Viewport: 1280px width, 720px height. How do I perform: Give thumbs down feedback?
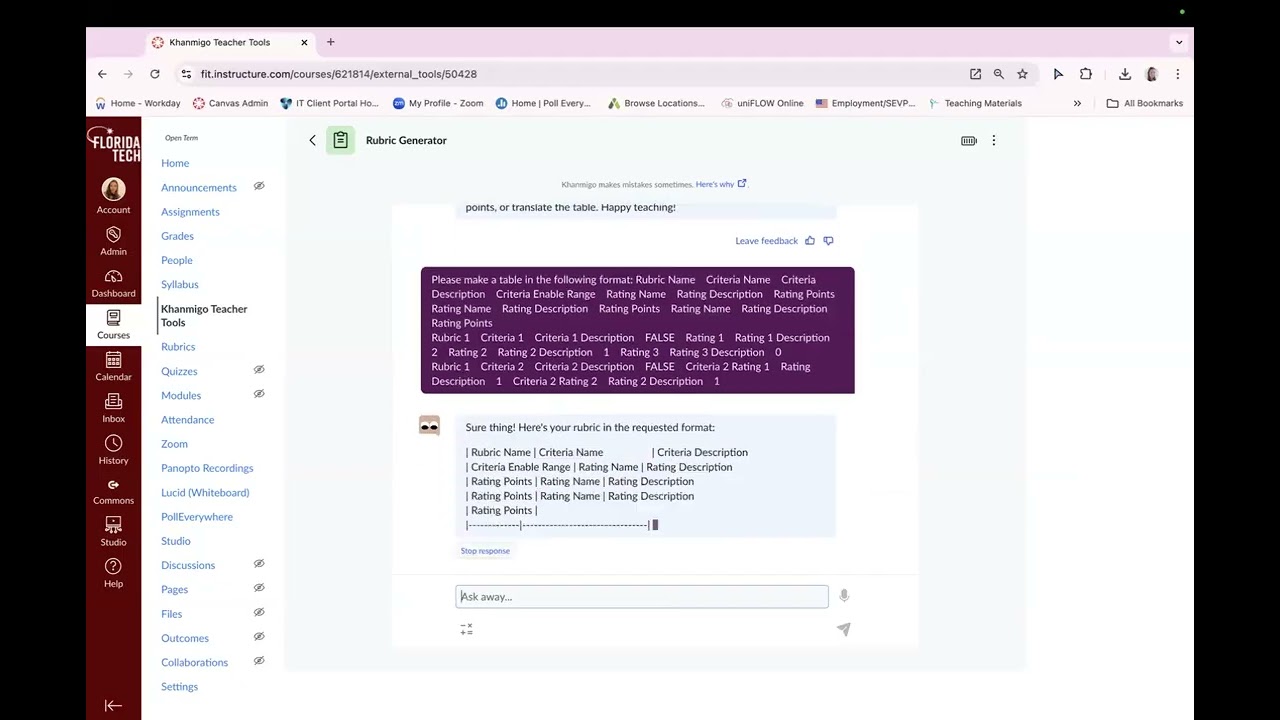tap(828, 241)
